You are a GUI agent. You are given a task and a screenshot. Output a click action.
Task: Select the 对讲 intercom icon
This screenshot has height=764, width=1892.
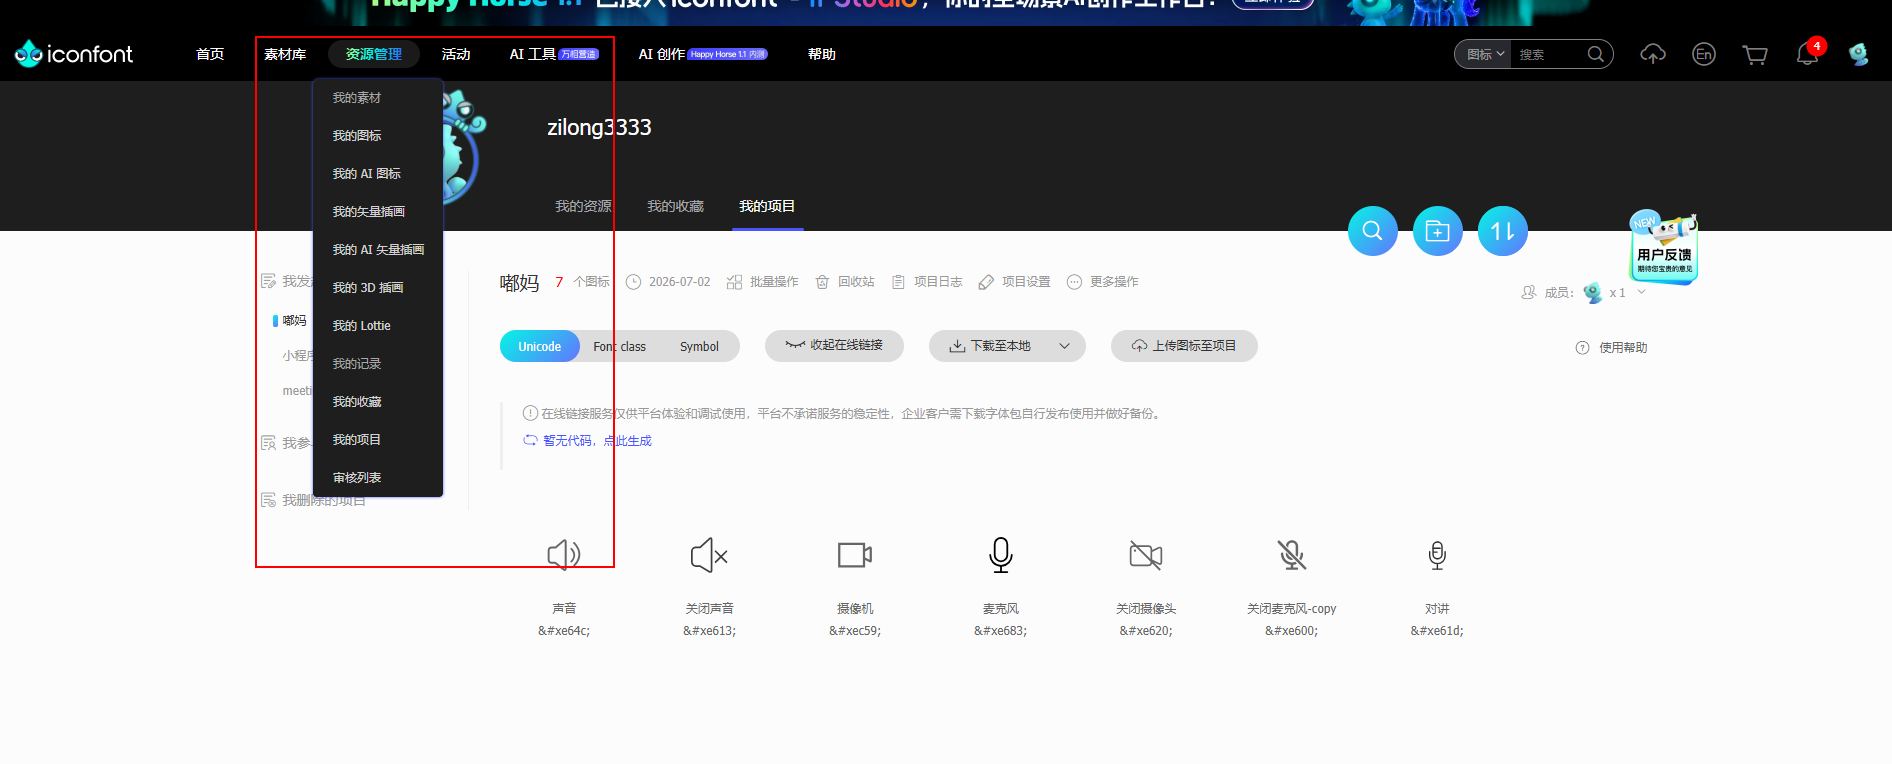point(1437,555)
